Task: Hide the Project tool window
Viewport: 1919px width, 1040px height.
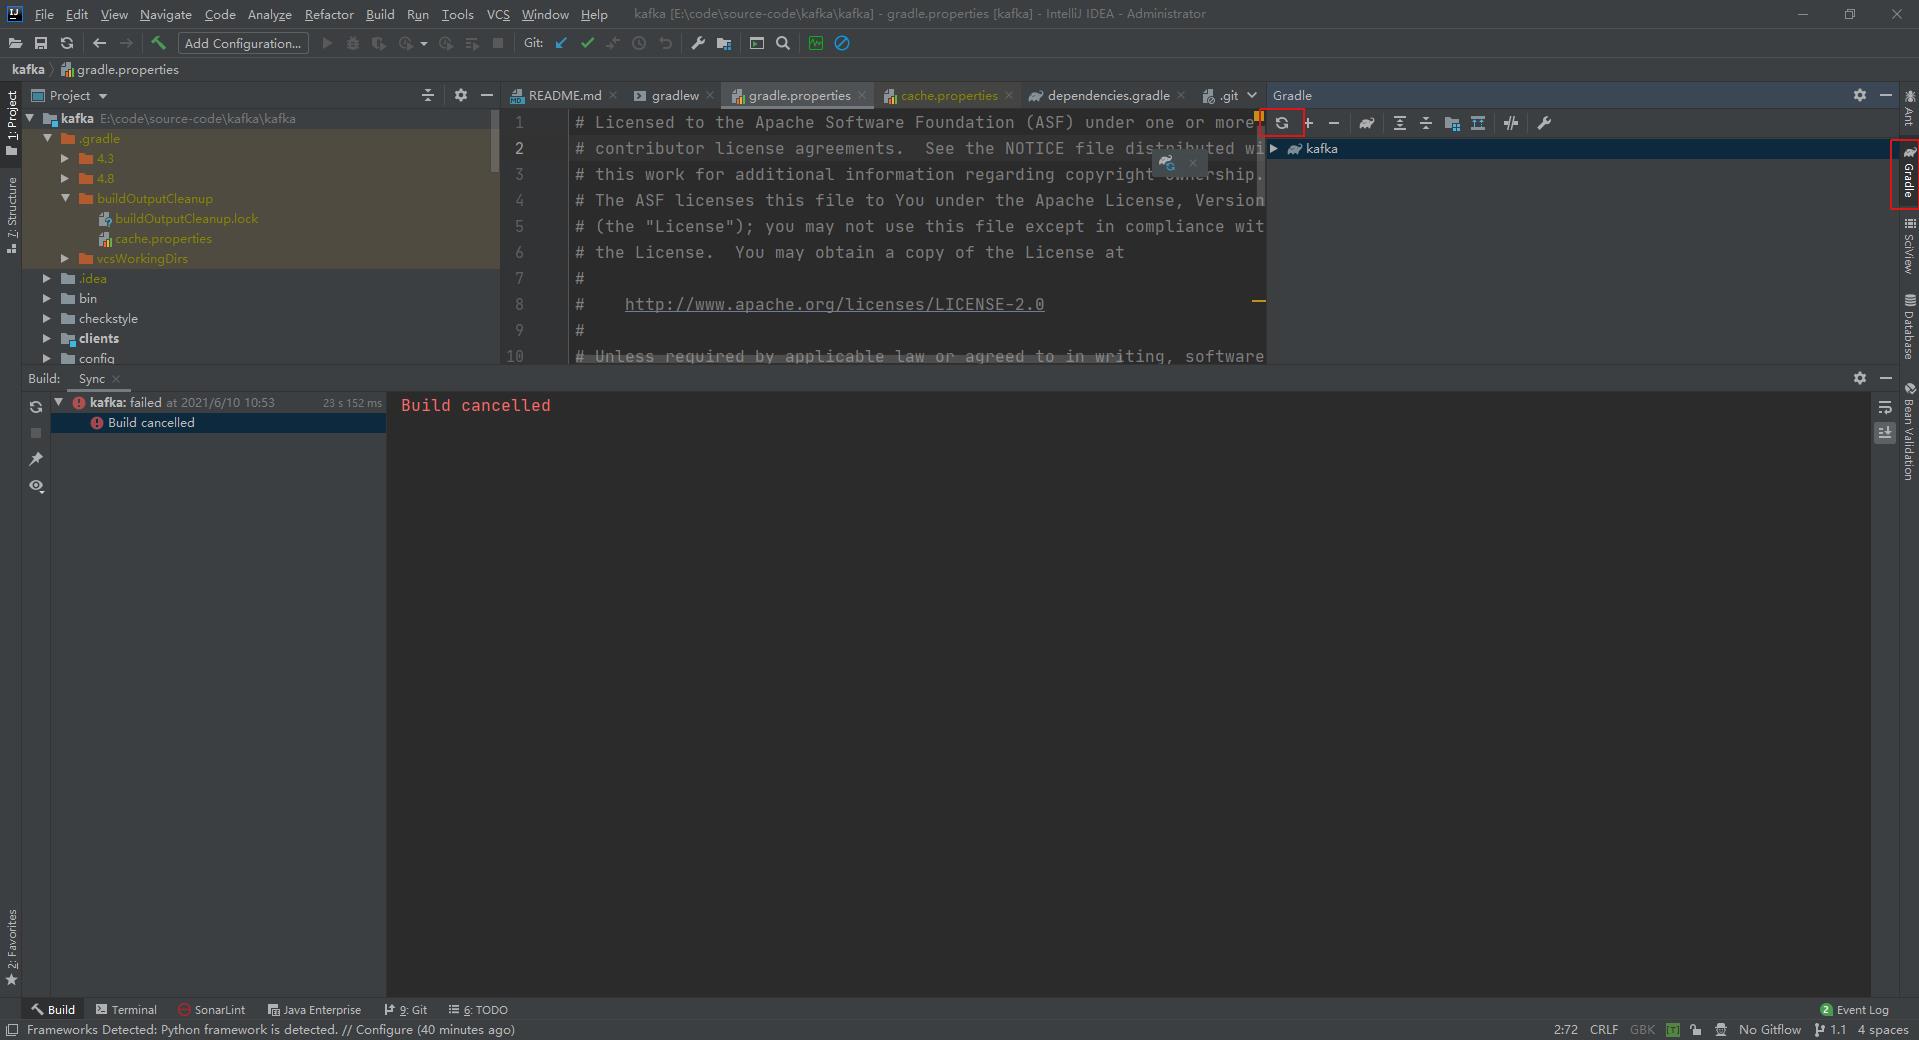Action: click(487, 95)
